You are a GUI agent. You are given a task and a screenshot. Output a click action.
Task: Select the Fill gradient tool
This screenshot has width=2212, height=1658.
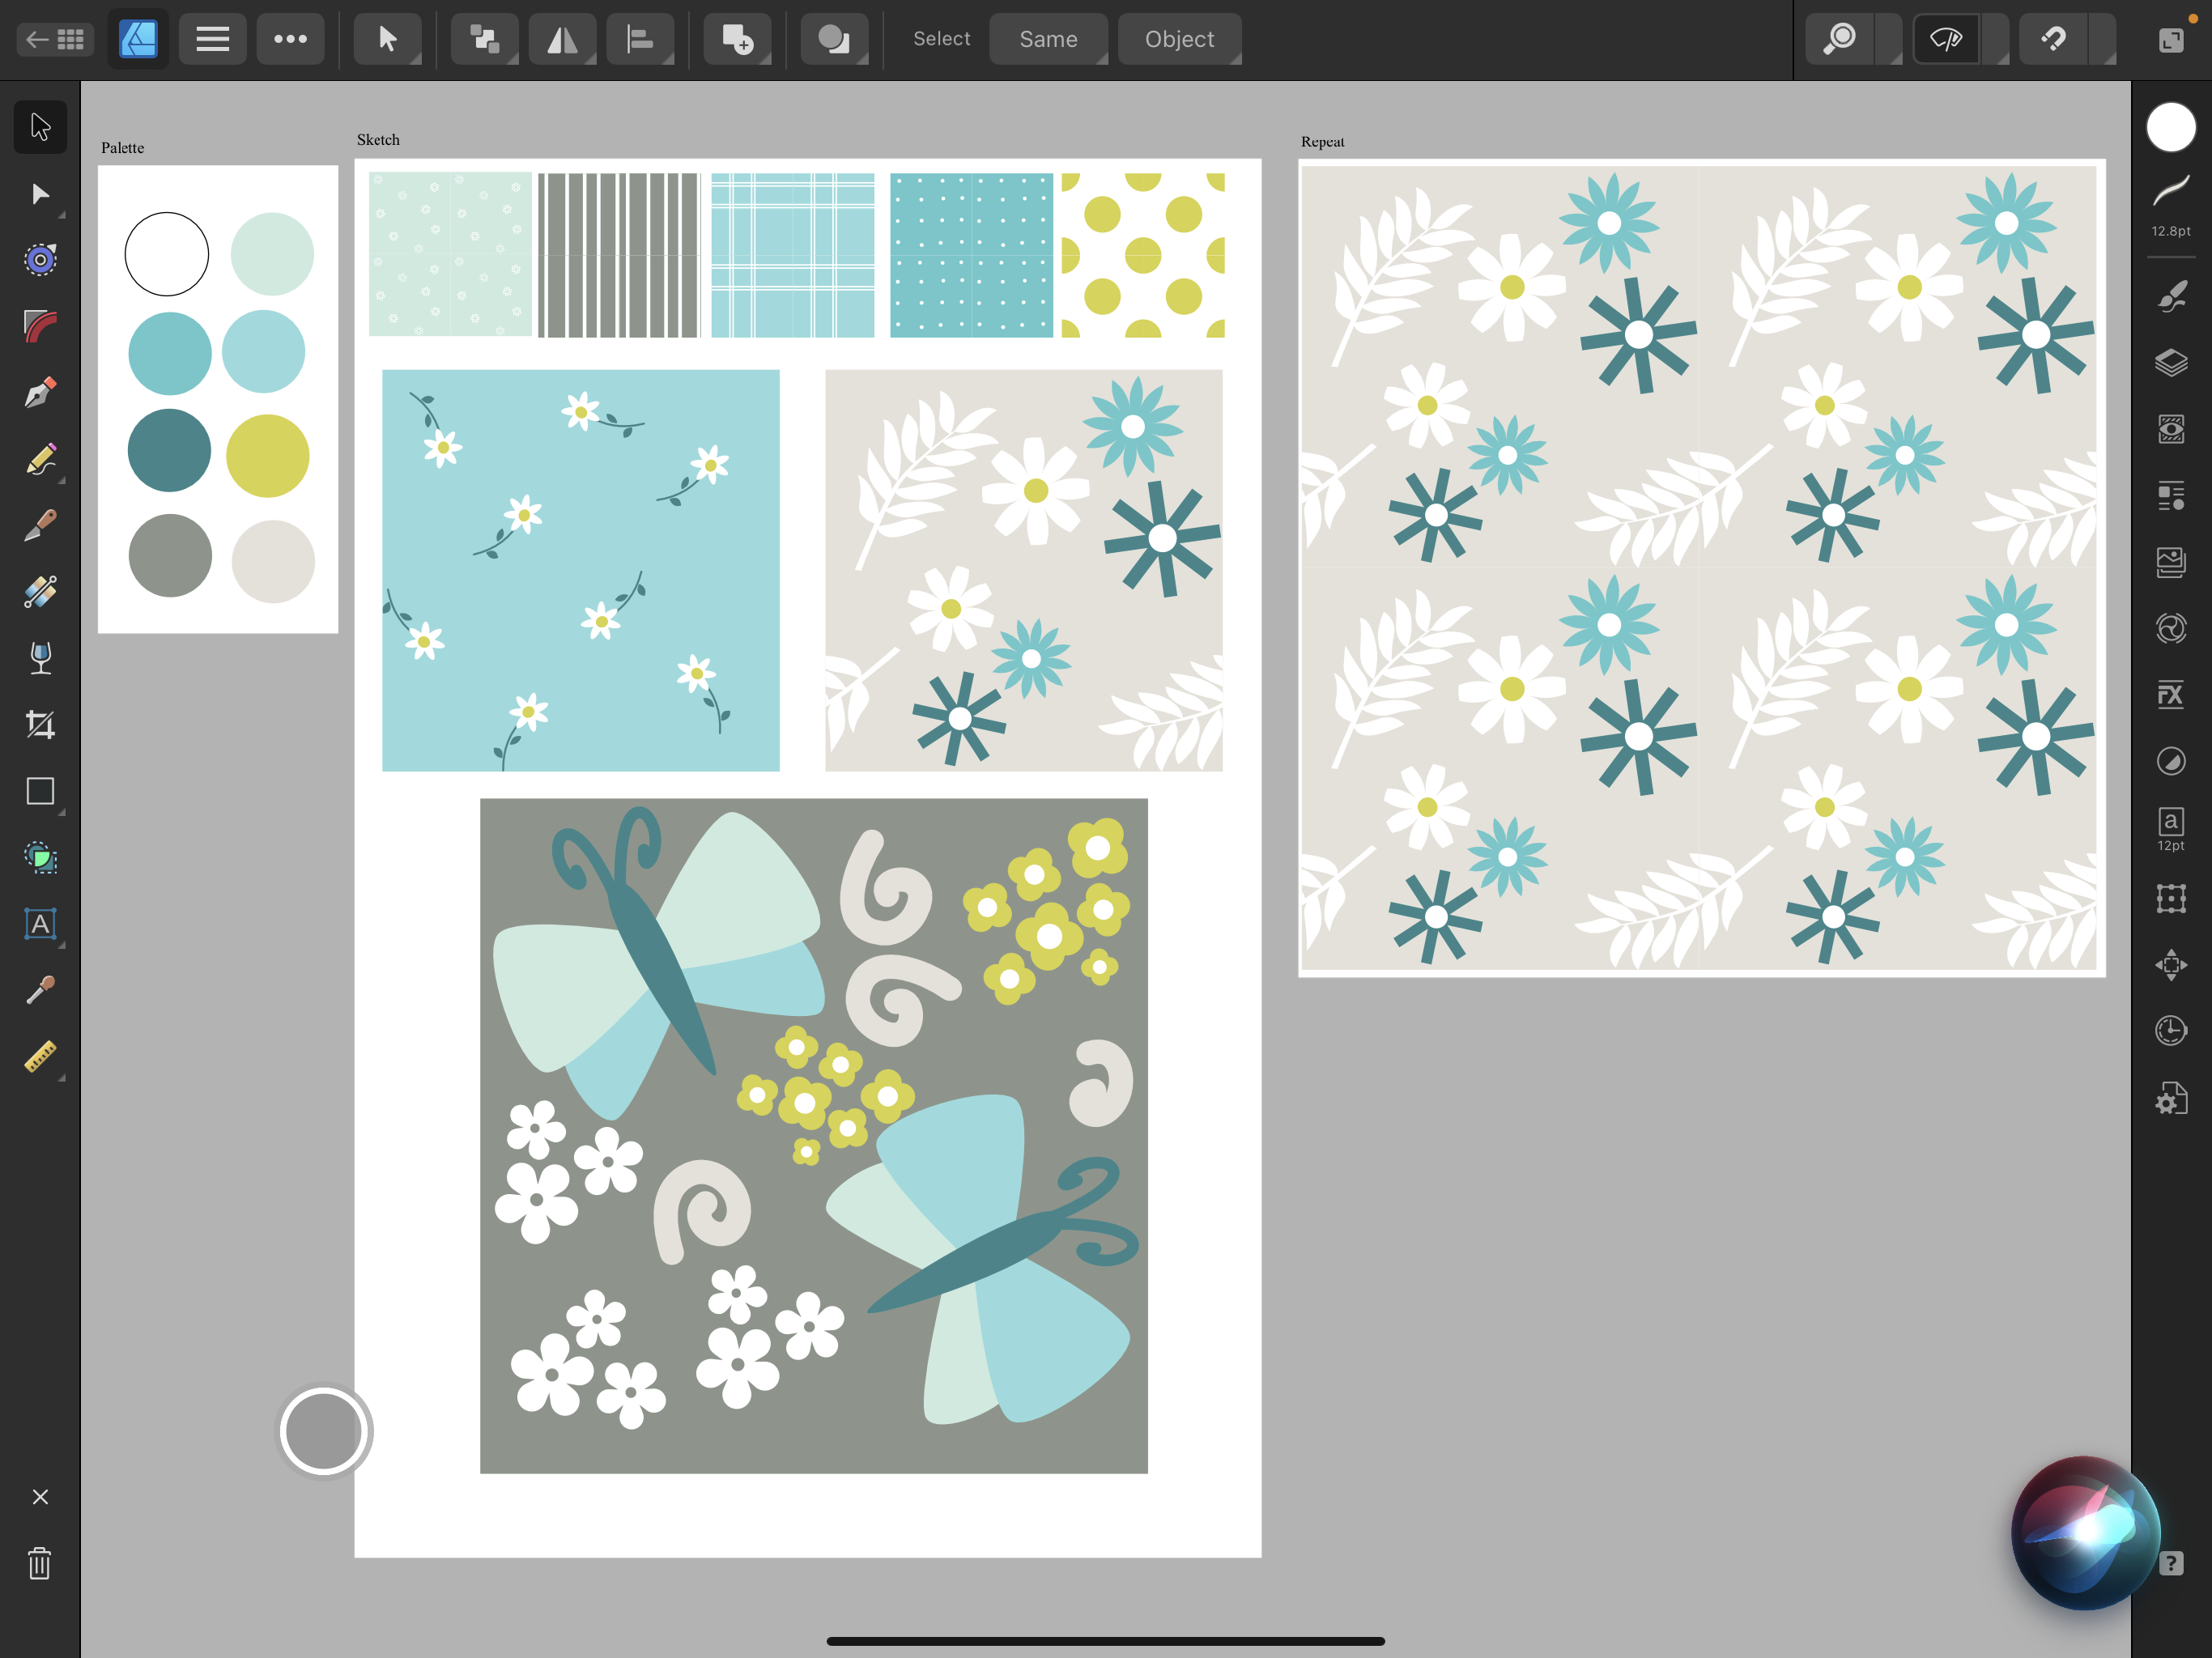point(40,592)
